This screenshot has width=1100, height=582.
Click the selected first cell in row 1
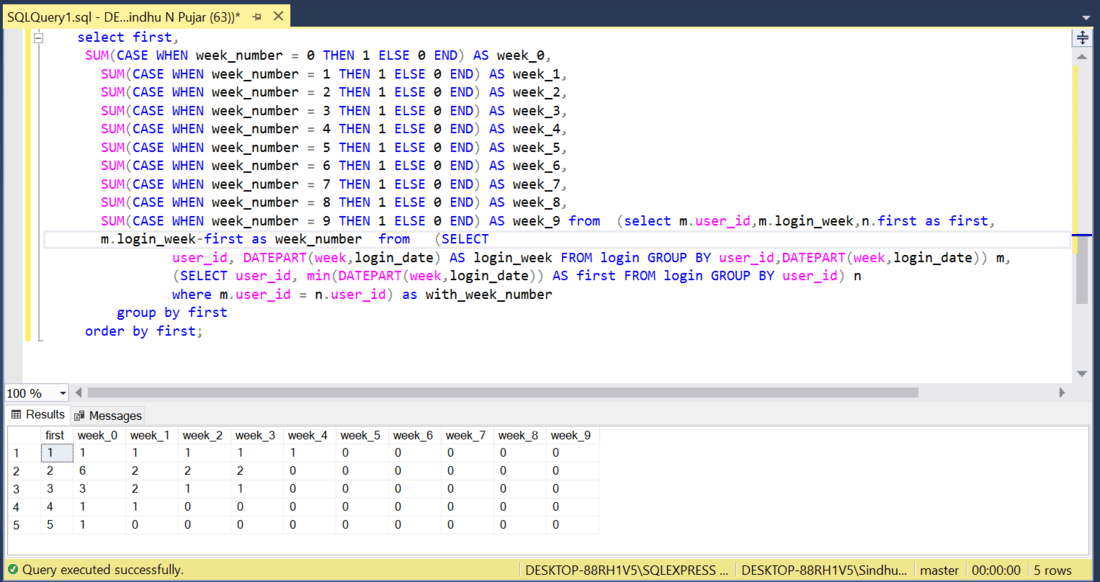pos(56,453)
